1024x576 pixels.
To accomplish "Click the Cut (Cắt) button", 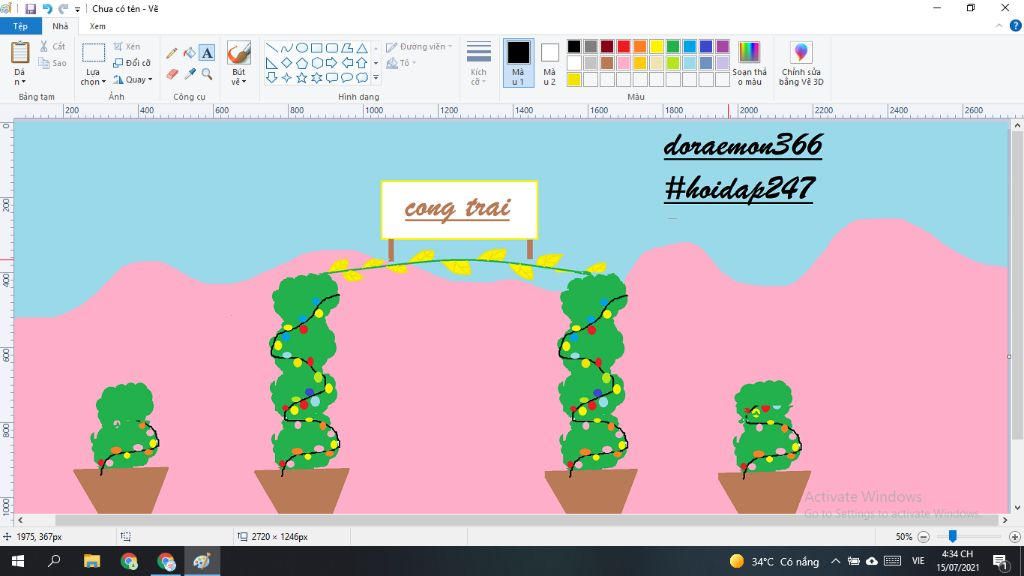I will [52, 46].
